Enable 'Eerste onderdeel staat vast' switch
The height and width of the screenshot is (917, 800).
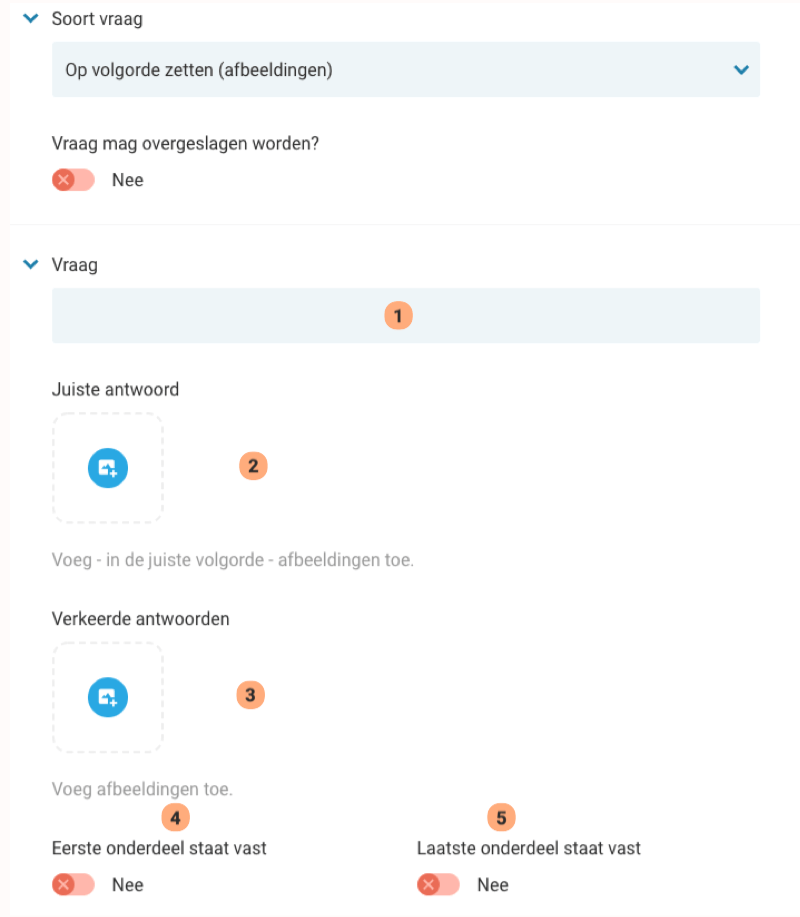(x=73, y=885)
